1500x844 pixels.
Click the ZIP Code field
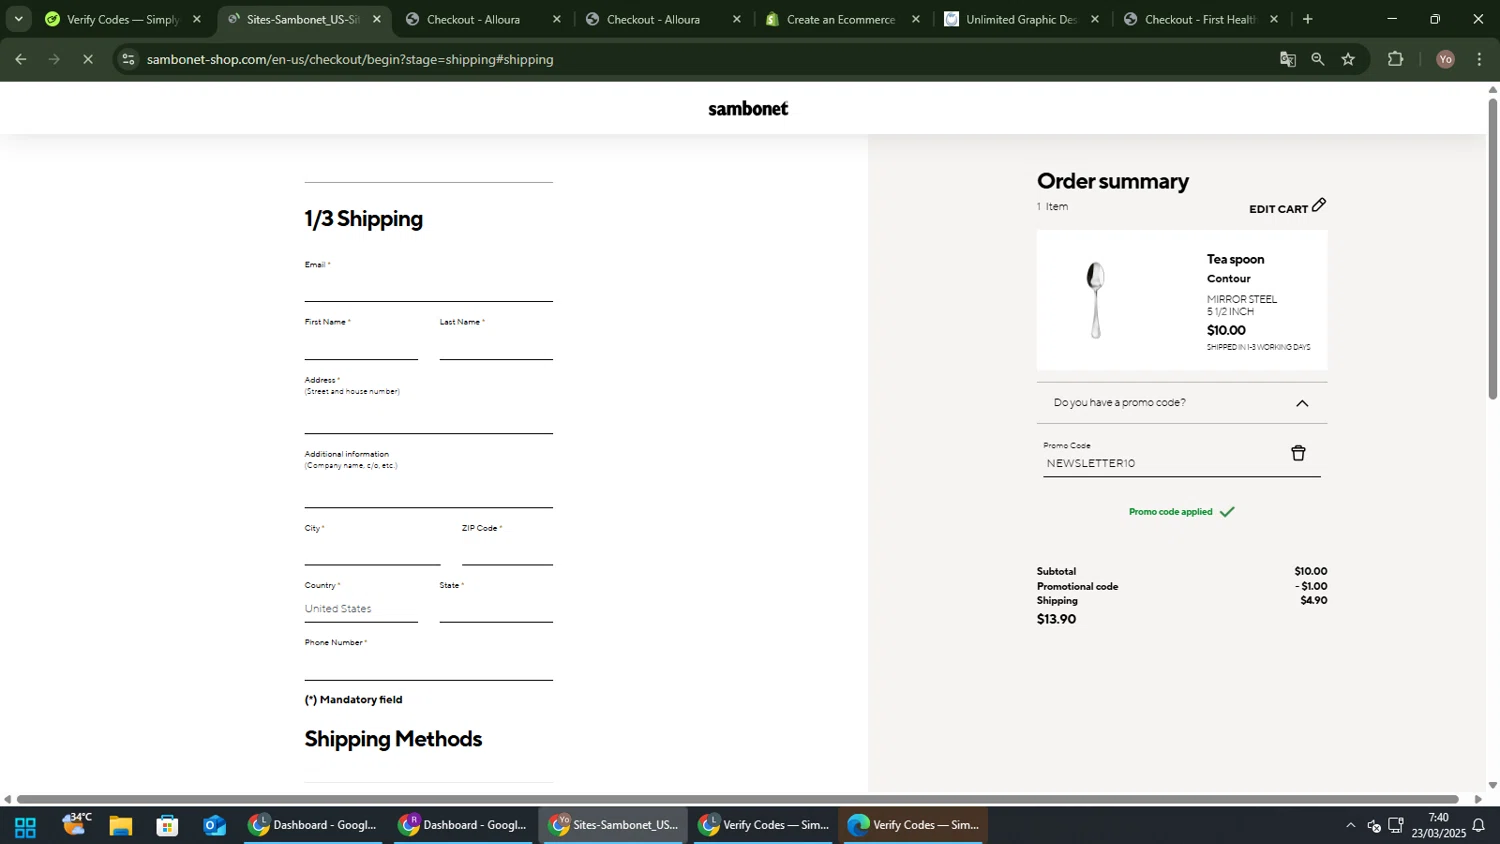pyautogui.click(x=507, y=552)
